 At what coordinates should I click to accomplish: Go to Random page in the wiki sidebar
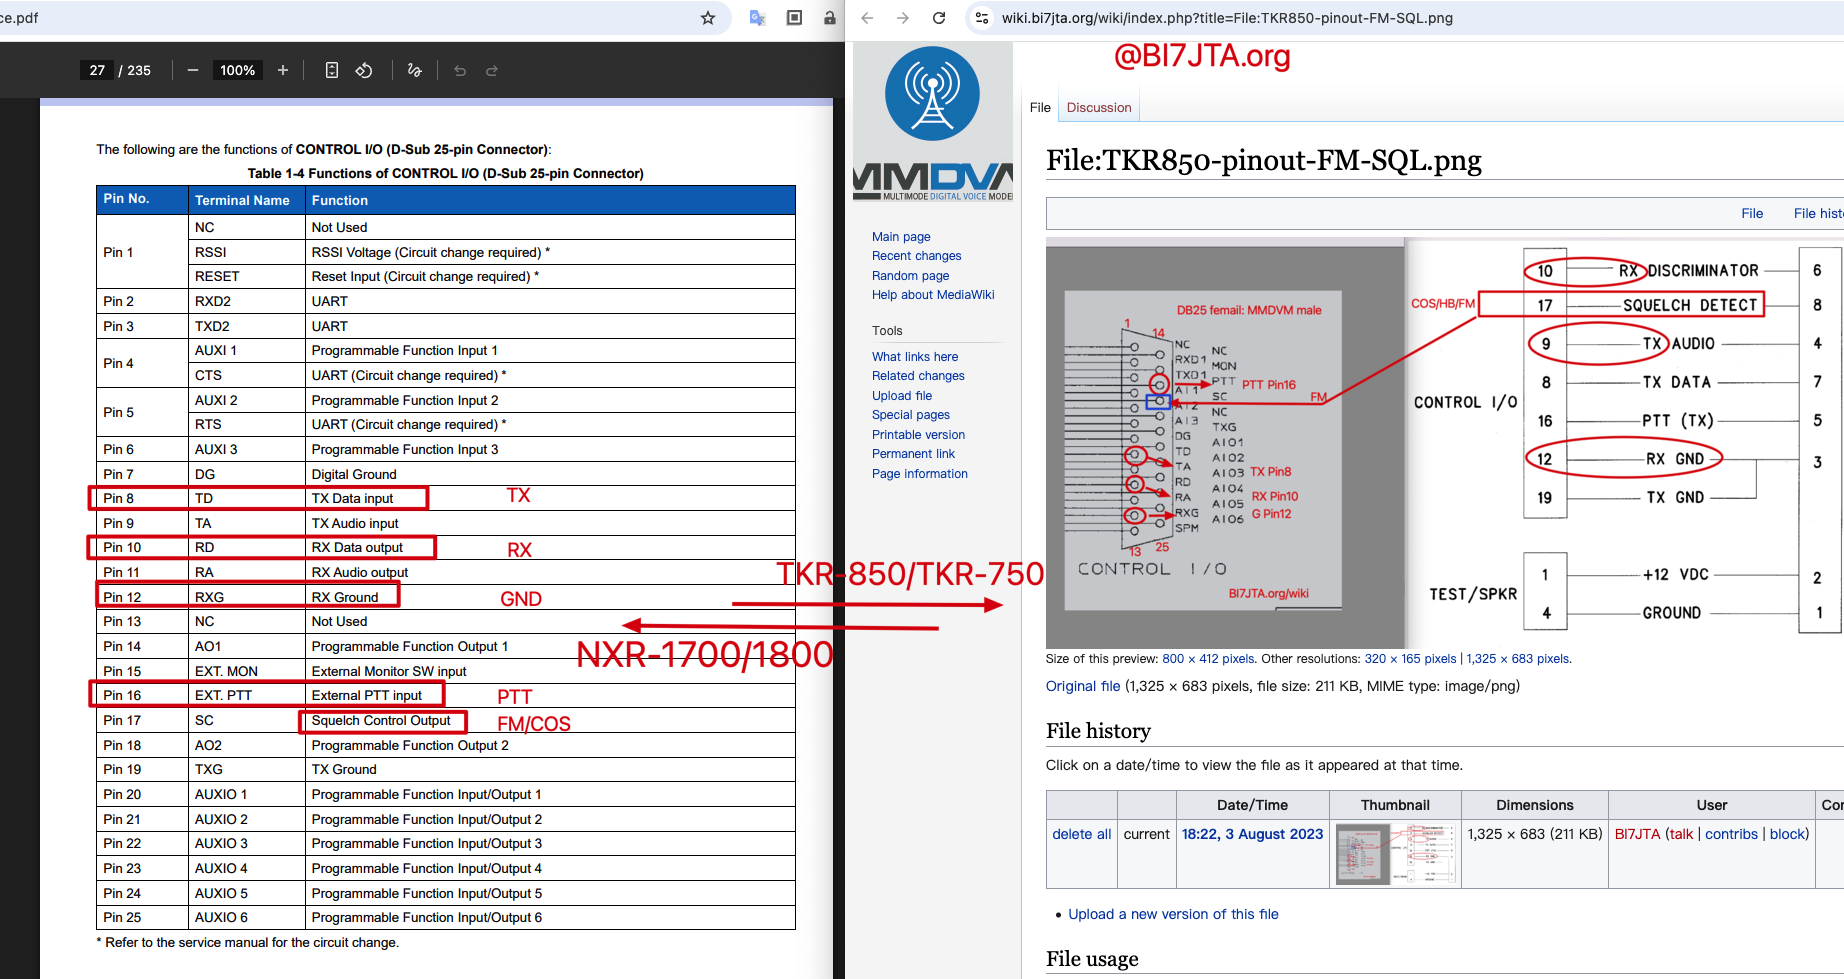point(910,276)
